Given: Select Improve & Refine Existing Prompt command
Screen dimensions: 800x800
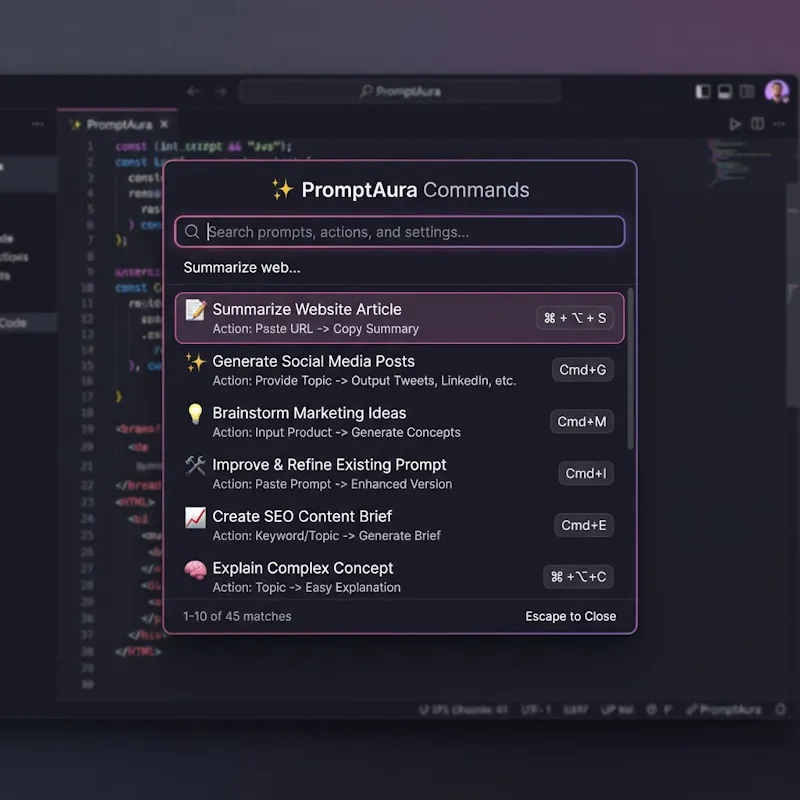Looking at the screenshot, I should pyautogui.click(x=399, y=473).
